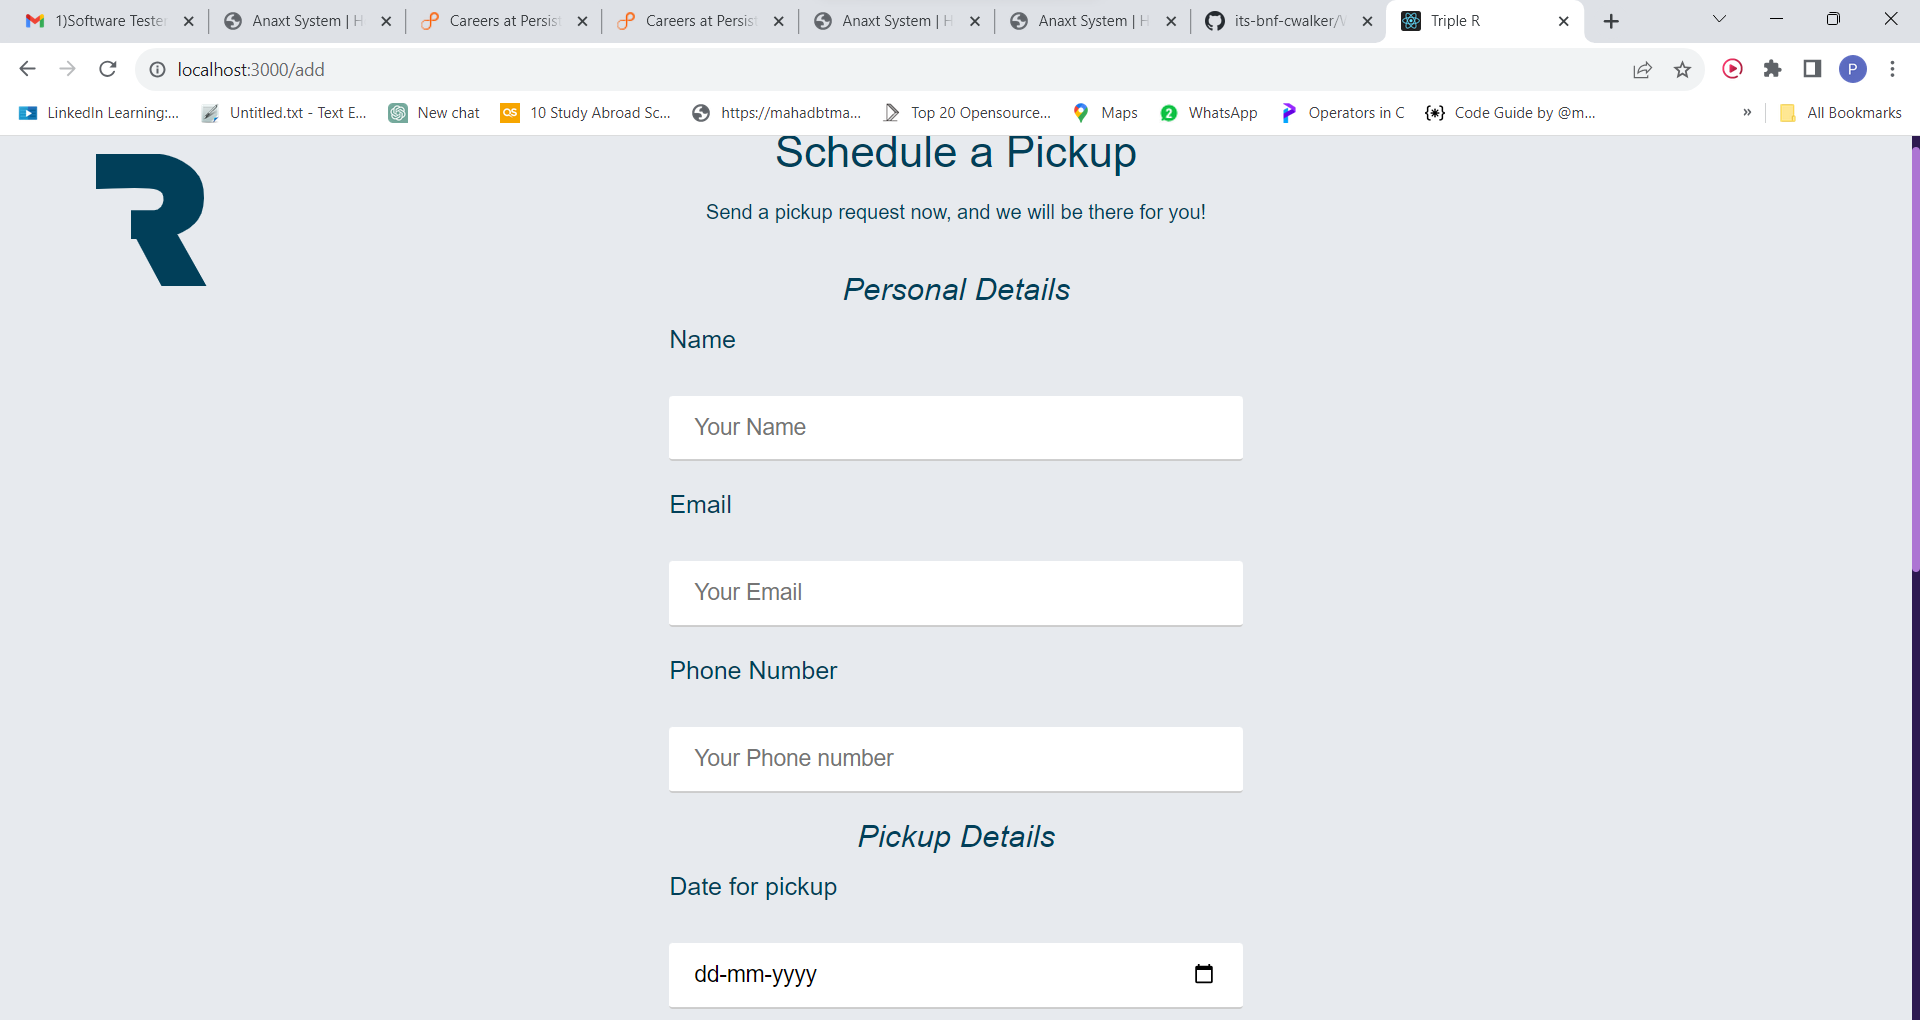
Task: Open the calendar picker on the date field
Action: tap(1204, 973)
